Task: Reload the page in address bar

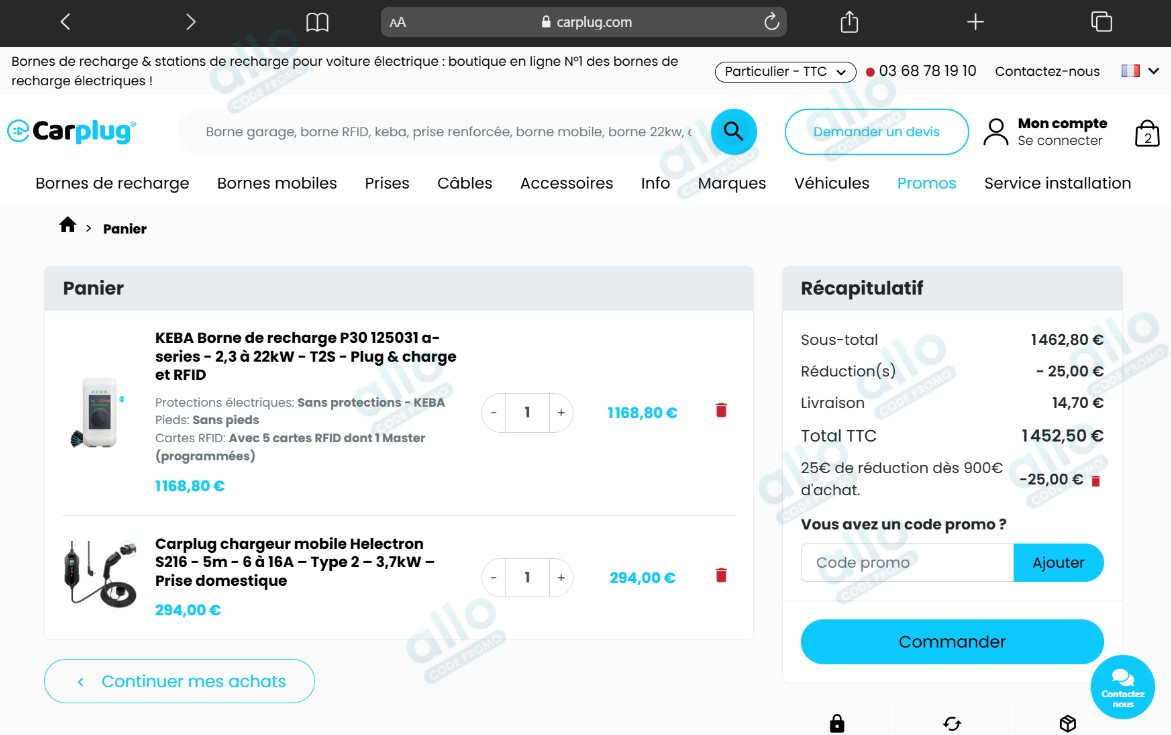Action: pyautogui.click(x=771, y=22)
